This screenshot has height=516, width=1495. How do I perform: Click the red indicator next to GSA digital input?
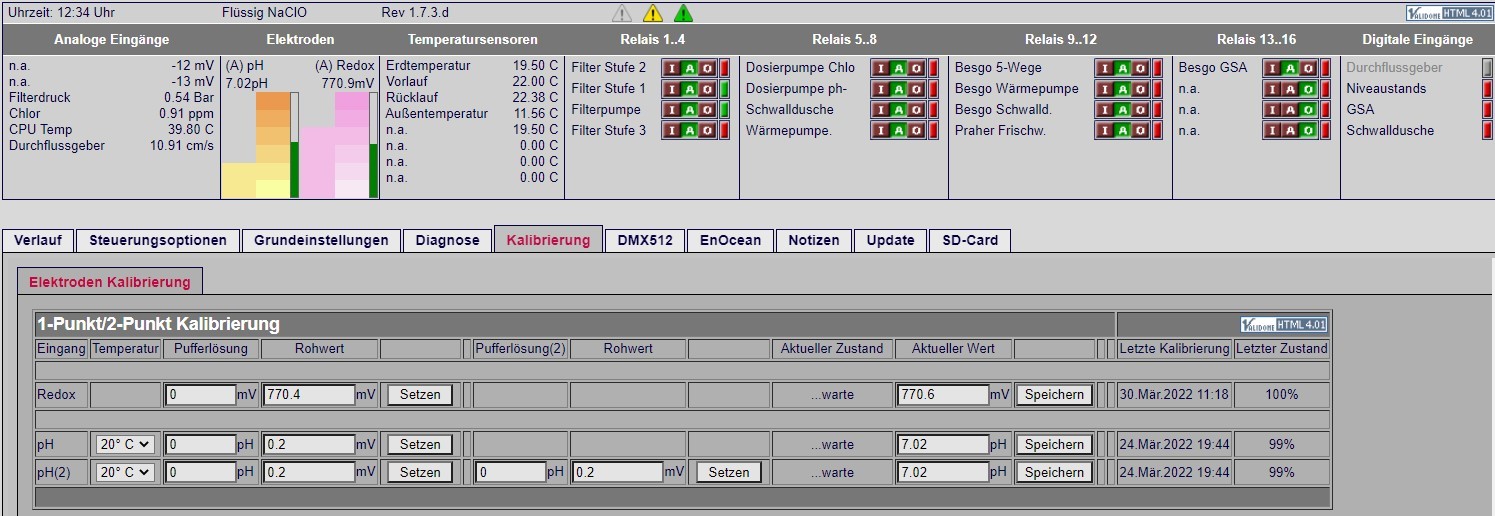[1487, 110]
